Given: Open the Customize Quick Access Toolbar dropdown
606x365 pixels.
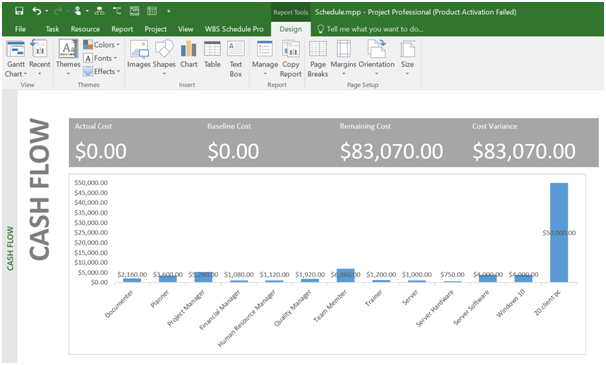Looking at the screenshot, I should pyautogui.click(x=169, y=11).
